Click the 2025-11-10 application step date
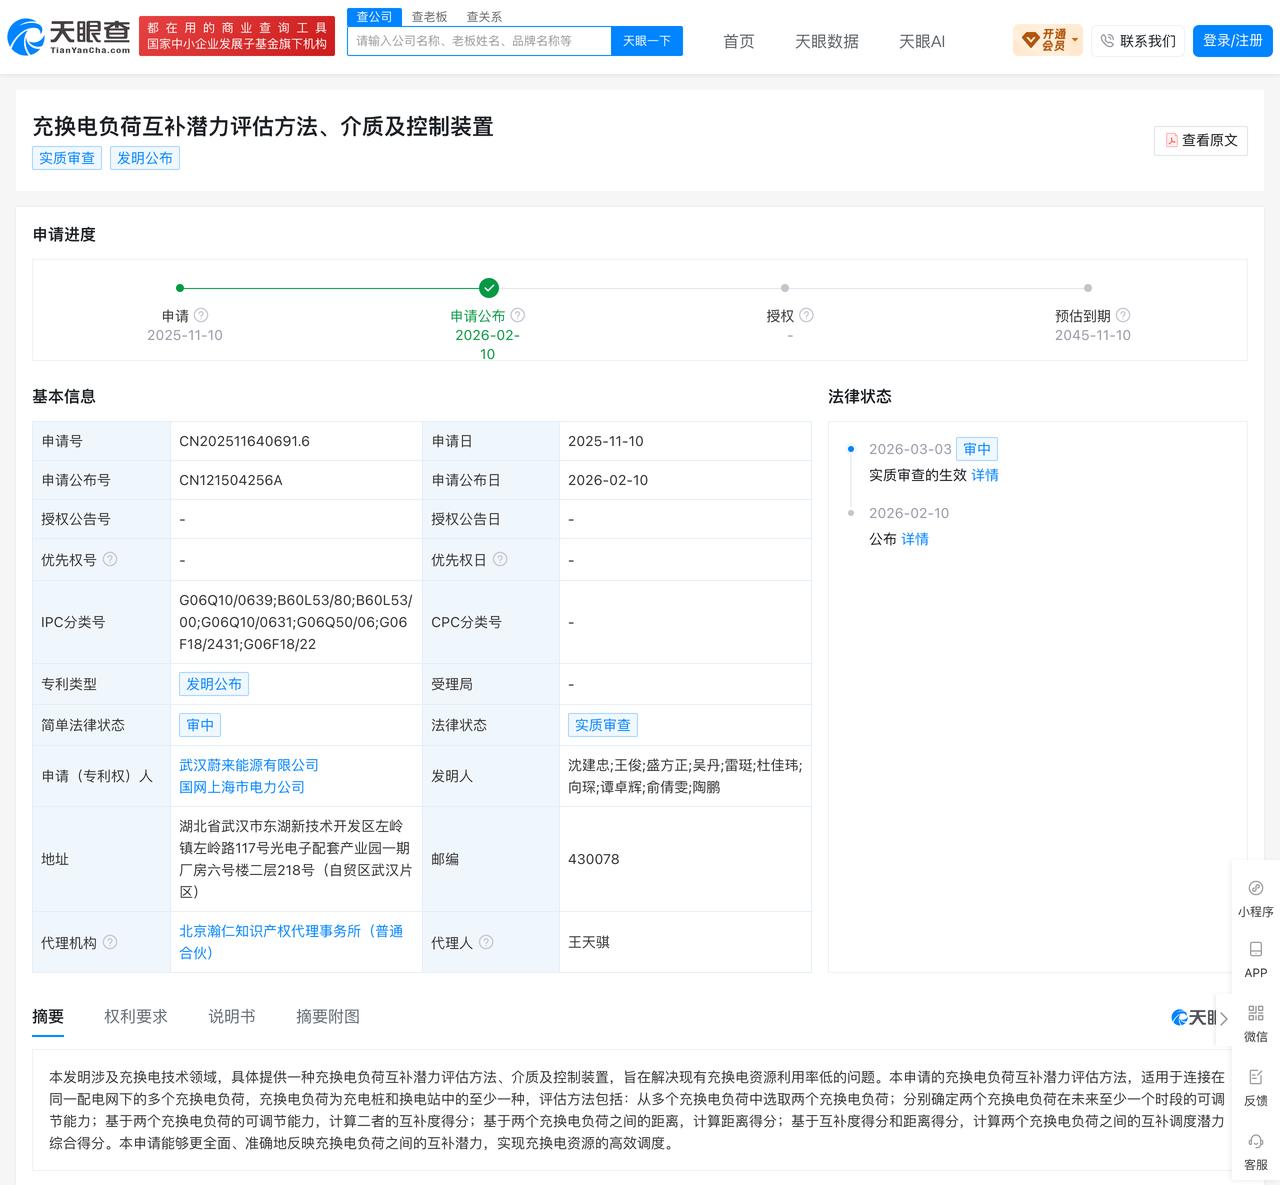 (x=185, y=335)
